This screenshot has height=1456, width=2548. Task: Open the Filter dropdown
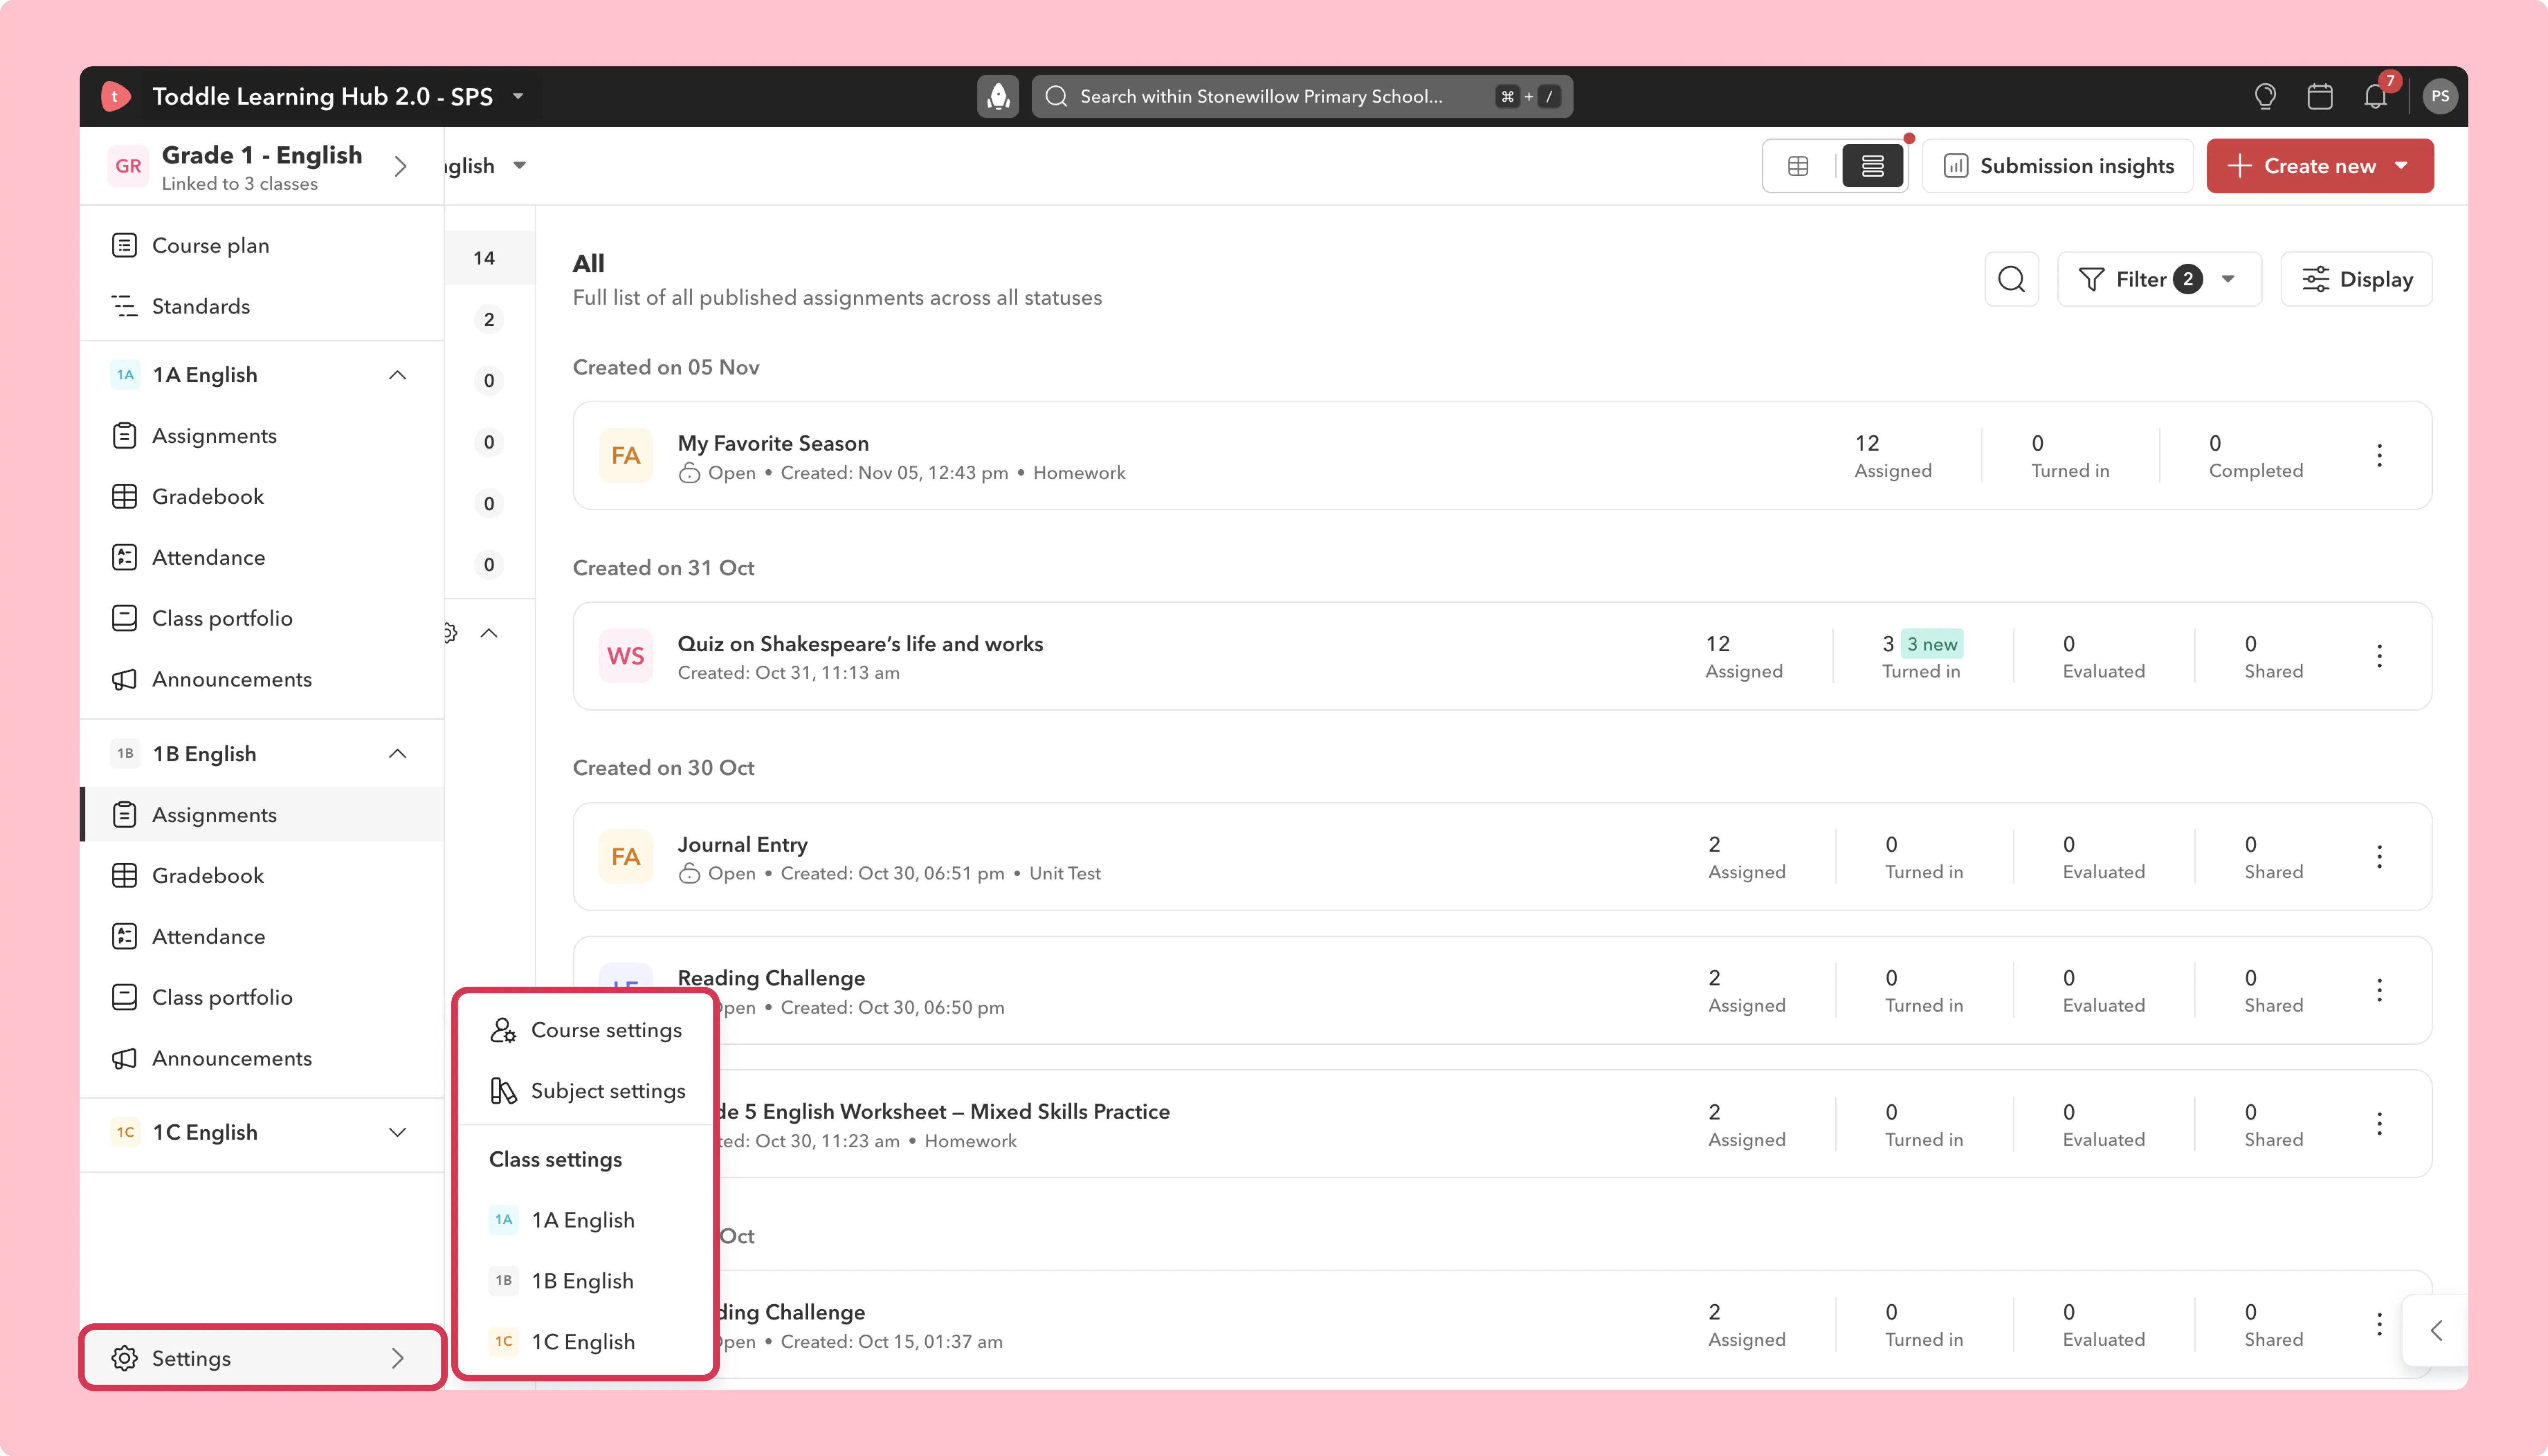(2159, 279)
